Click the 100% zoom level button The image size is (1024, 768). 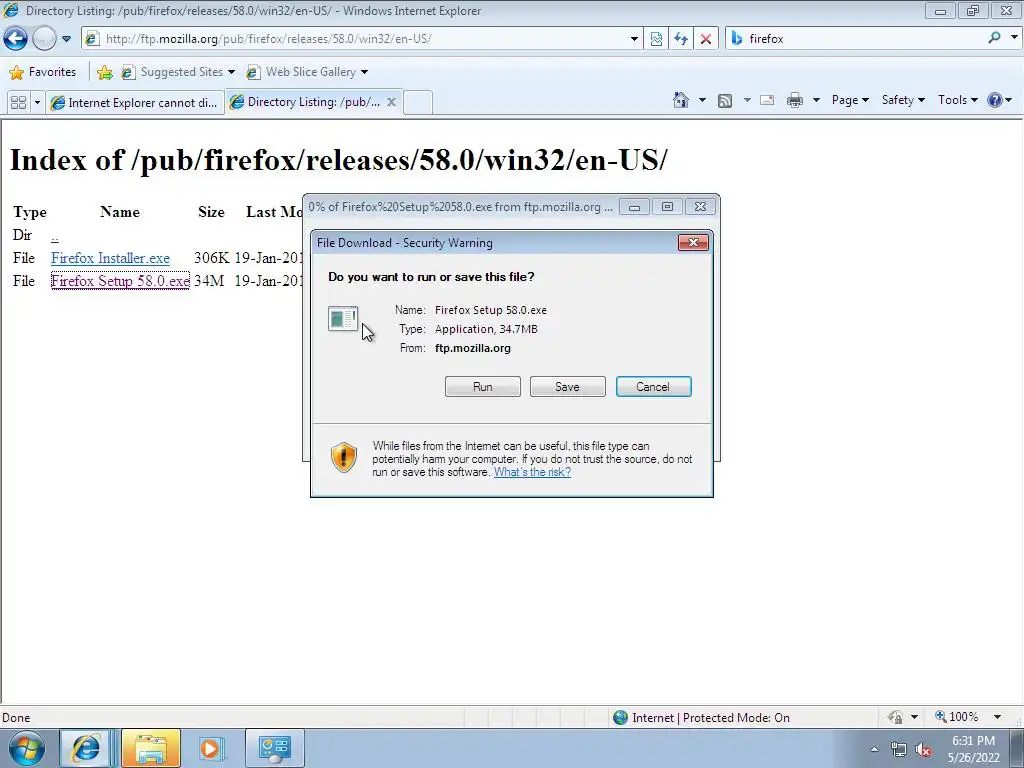tap(957, 717)
